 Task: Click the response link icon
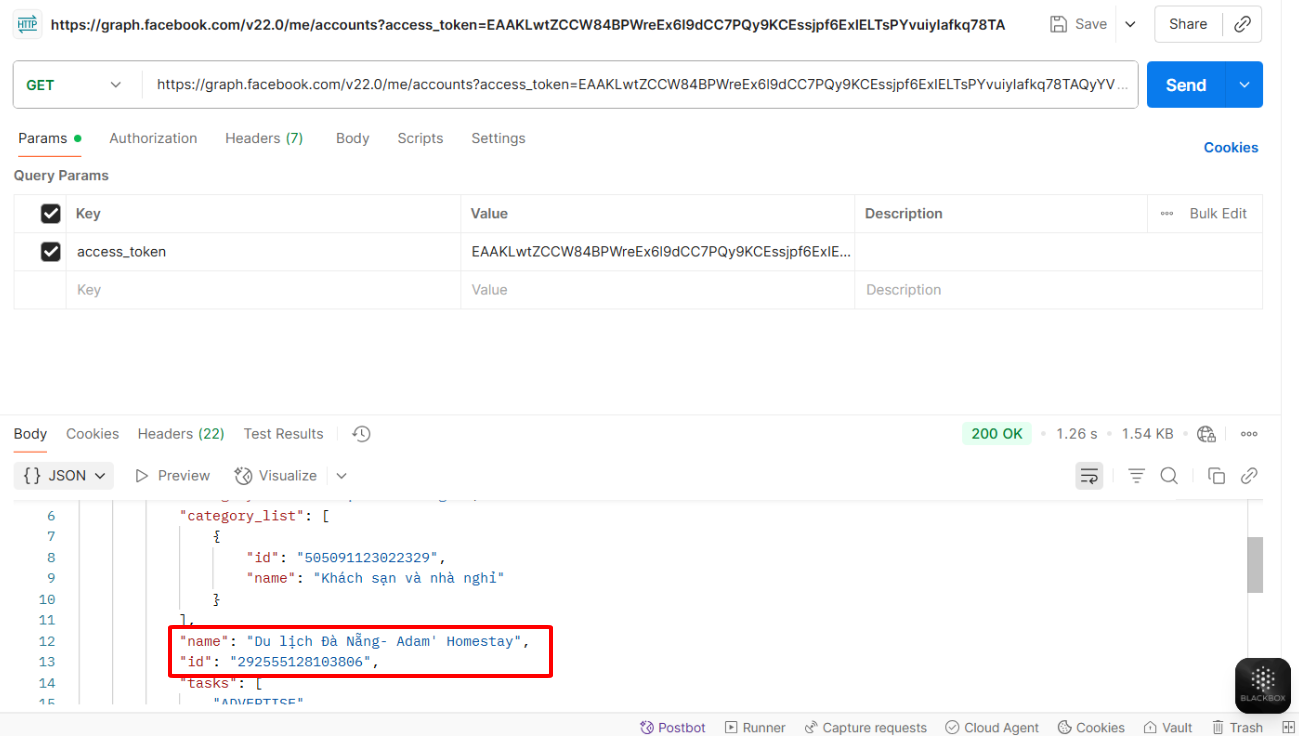(x=1249, y=476)
